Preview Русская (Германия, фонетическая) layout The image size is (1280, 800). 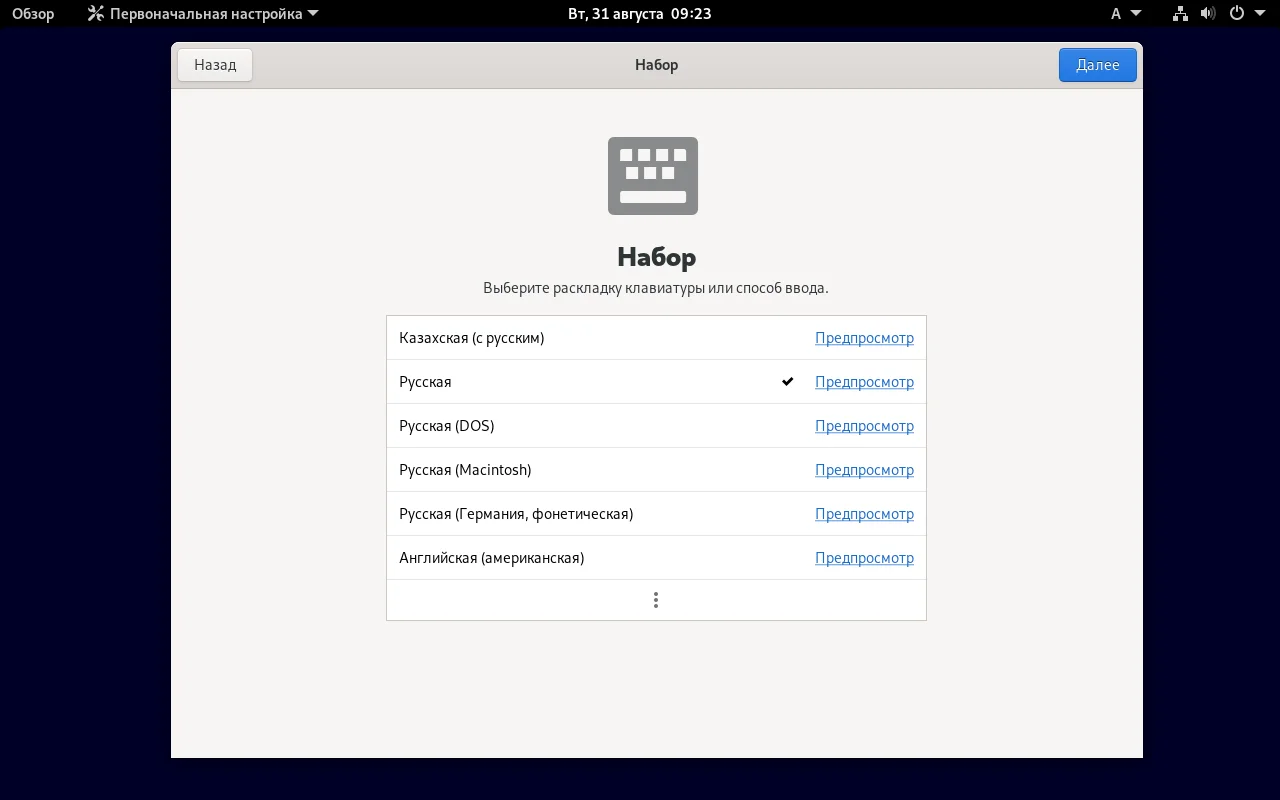click(x=864, y=513)
